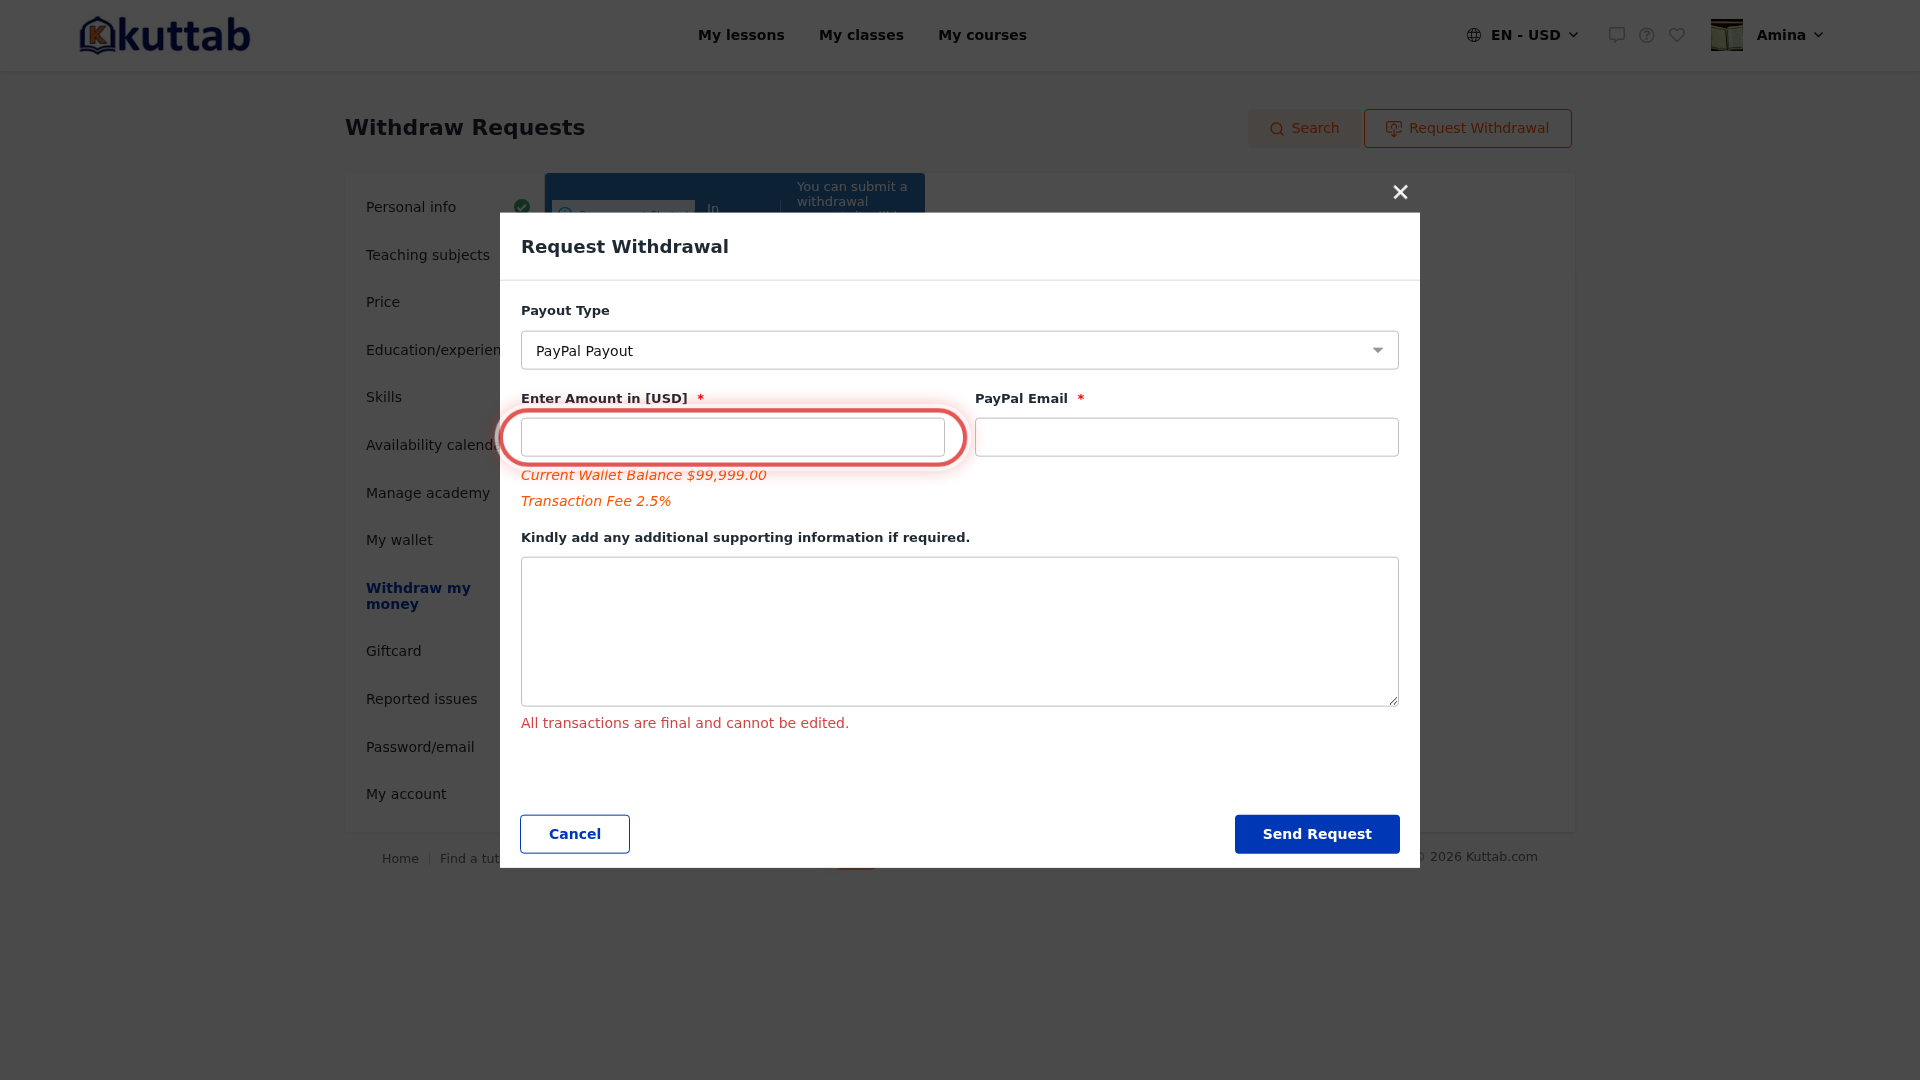Expand the Payout Type dropdown
Viewport: 1920px width, 1080px height.
pos(960,350)
